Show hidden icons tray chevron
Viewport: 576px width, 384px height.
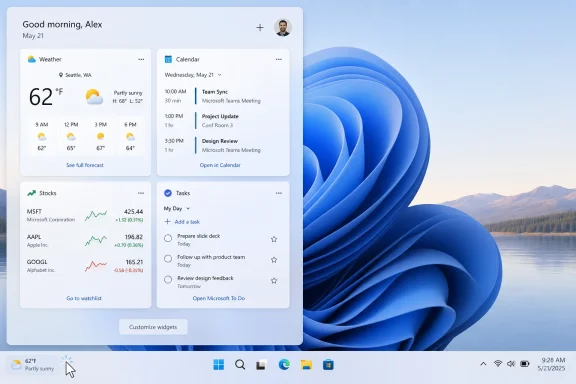click(483, 364)
